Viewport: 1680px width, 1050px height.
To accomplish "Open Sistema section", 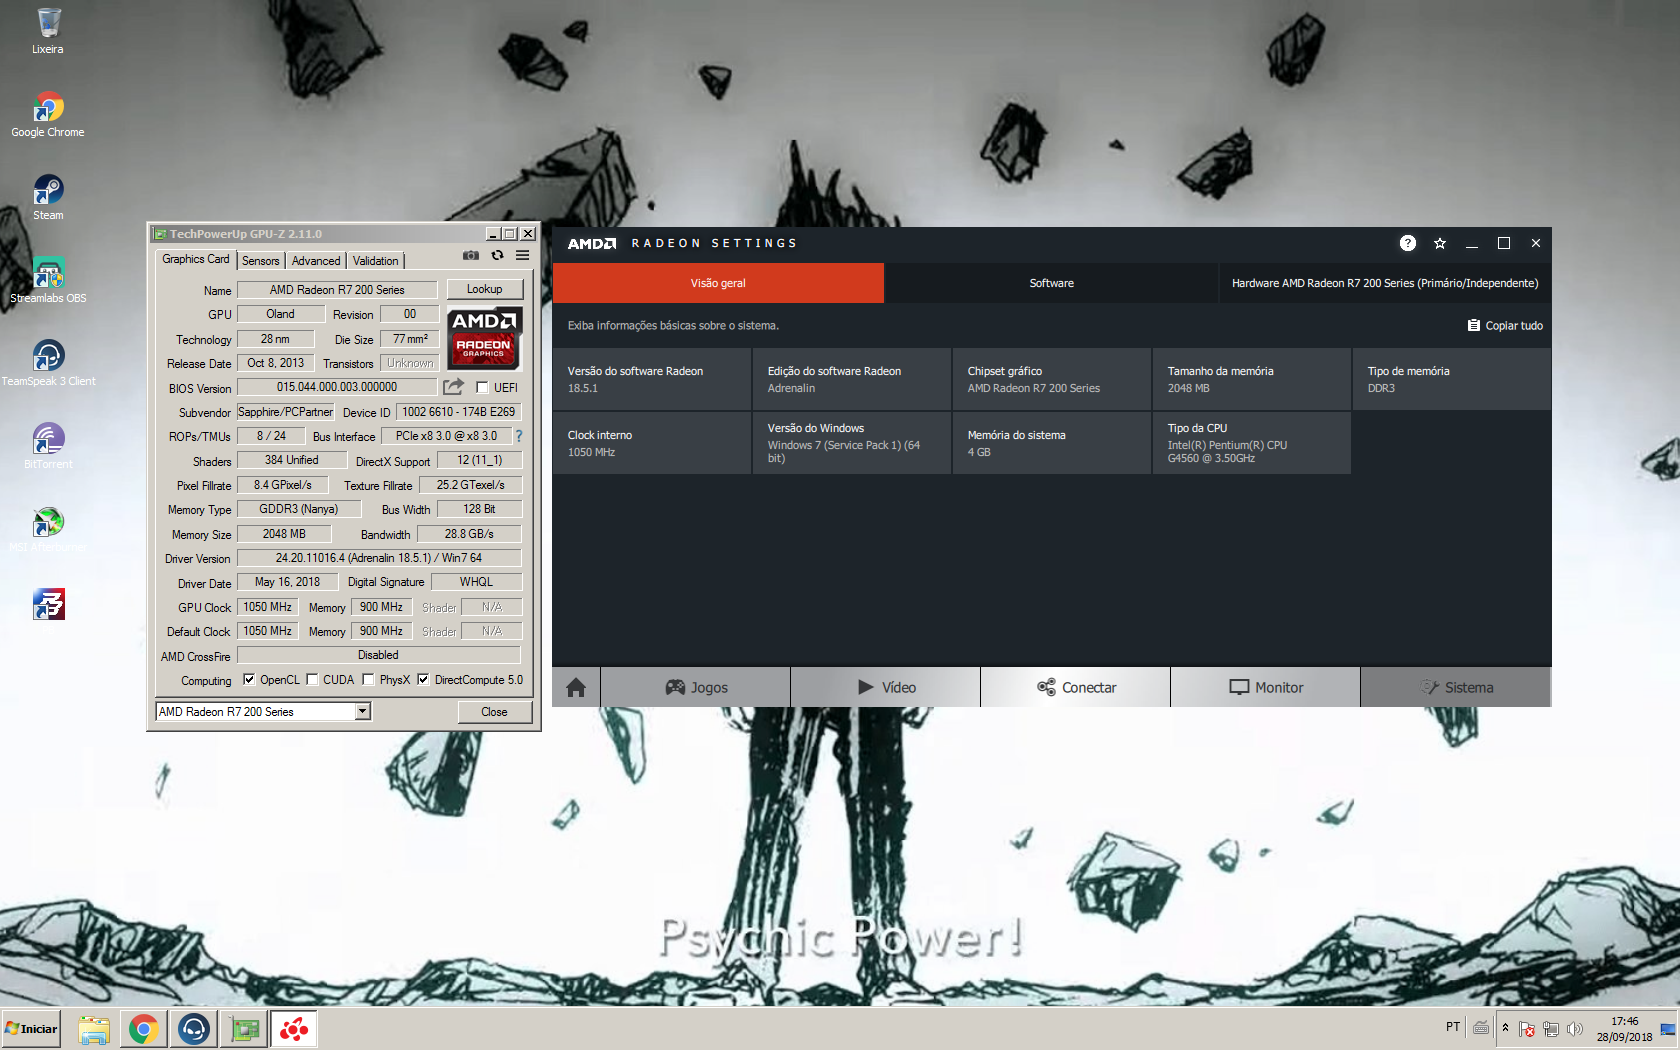I will pos(1456,687).
